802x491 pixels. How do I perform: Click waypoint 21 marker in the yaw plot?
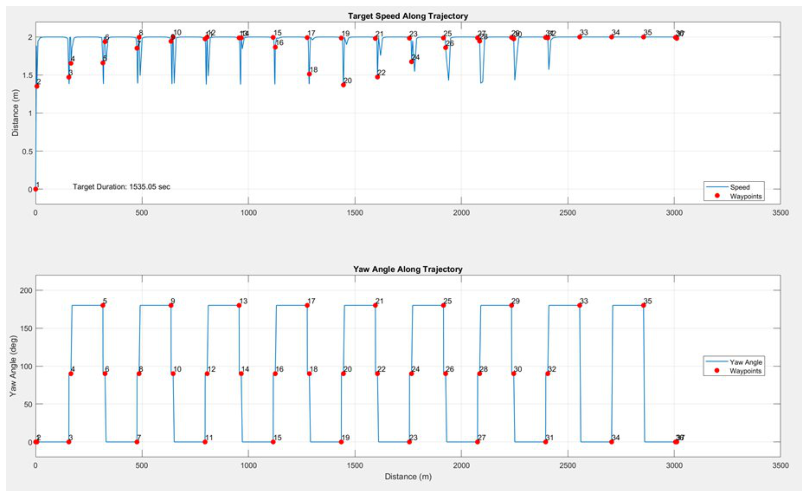[x=375, y=305]
